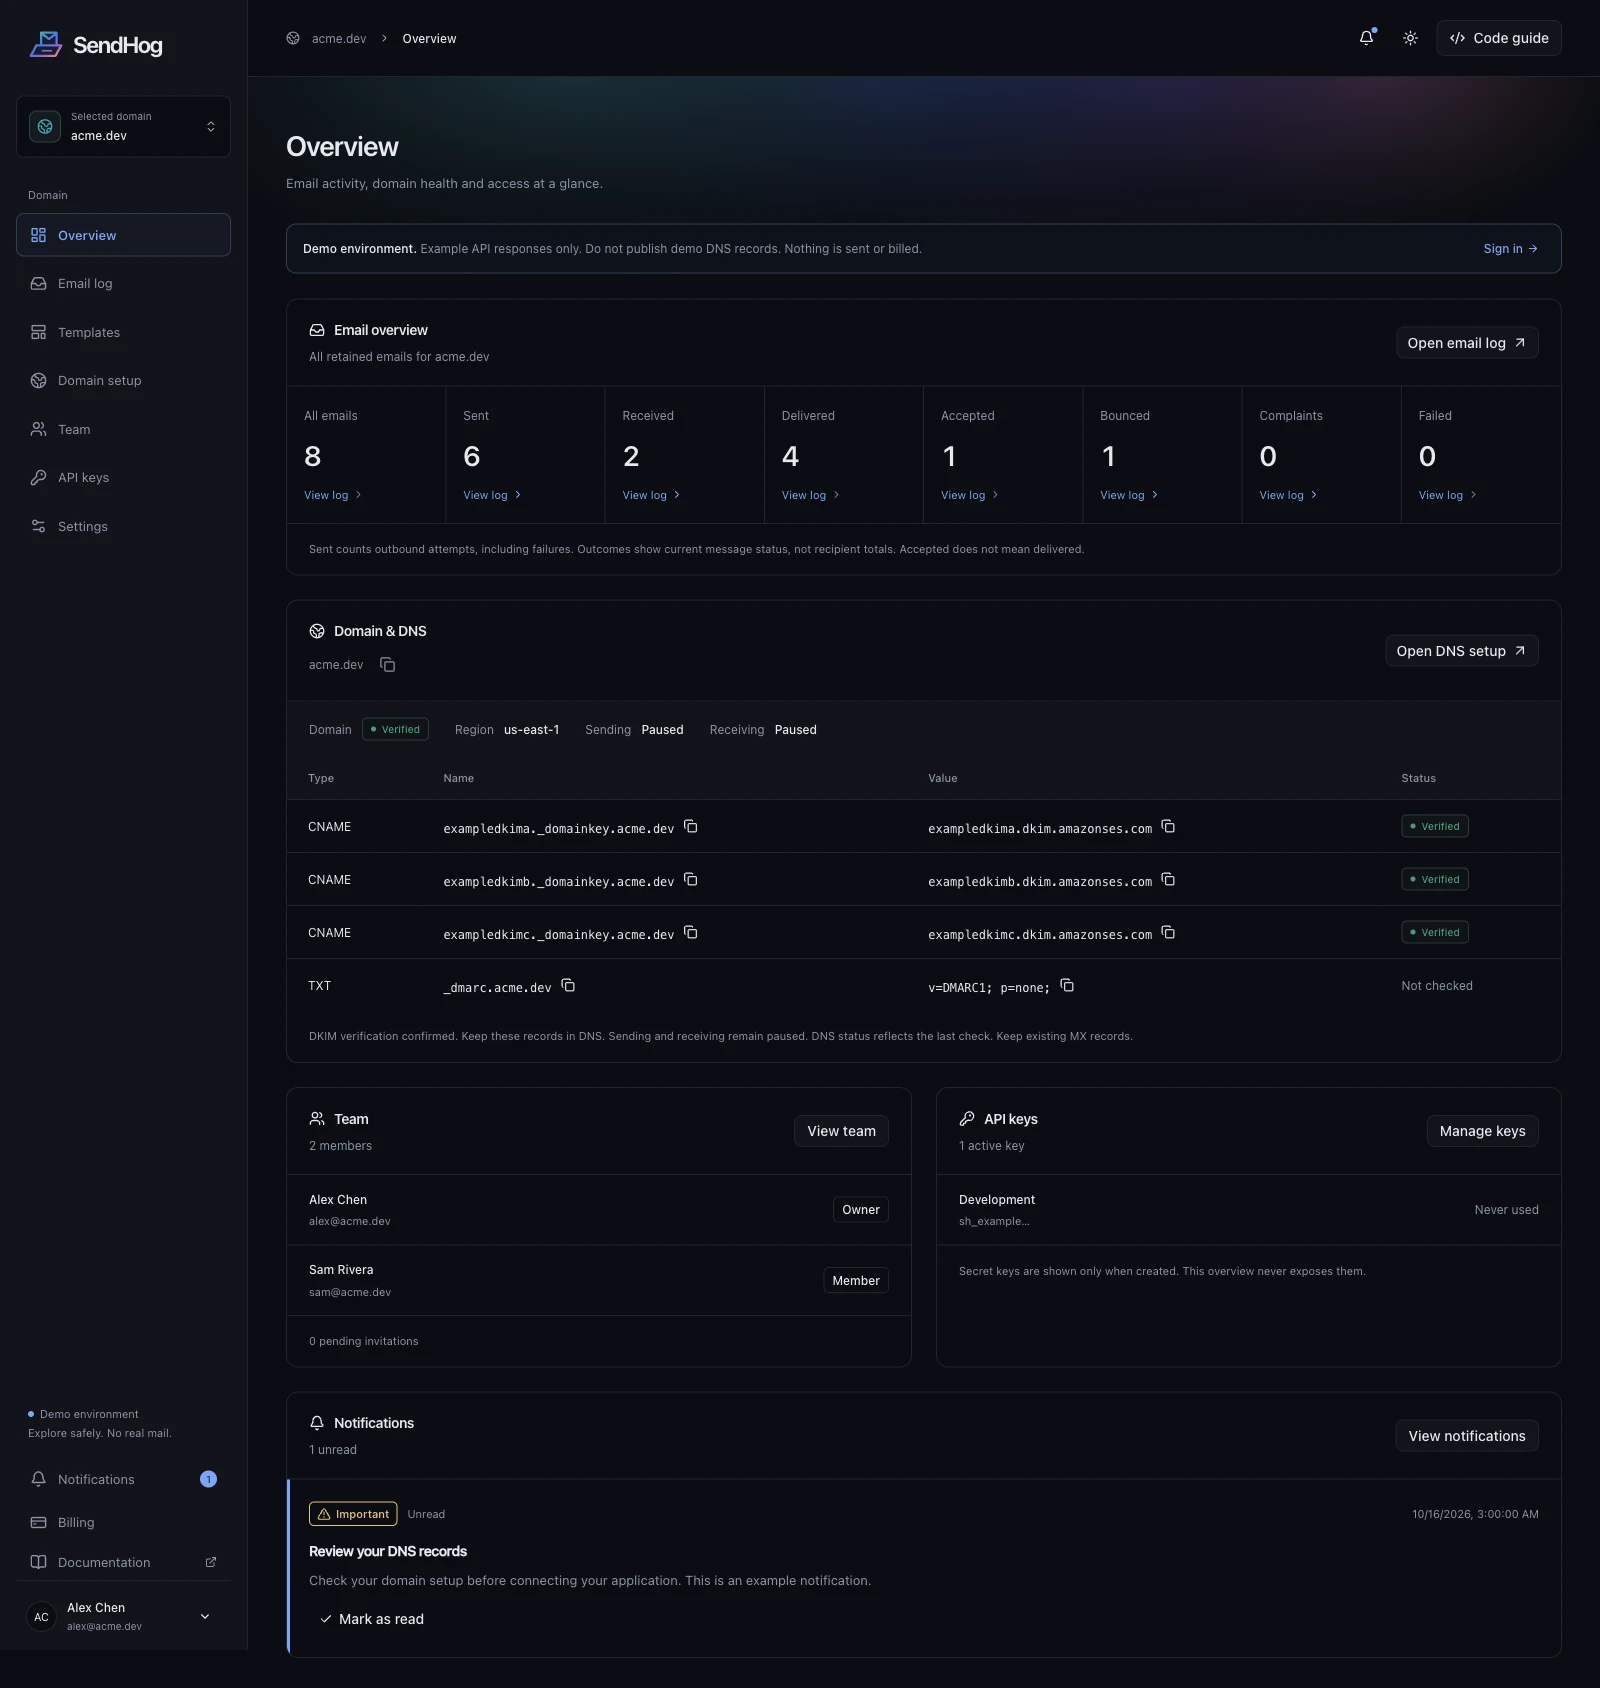This screenshot has width=1600, height=1688.
Task: Open the Selected domain switcher
Action: 123,126
